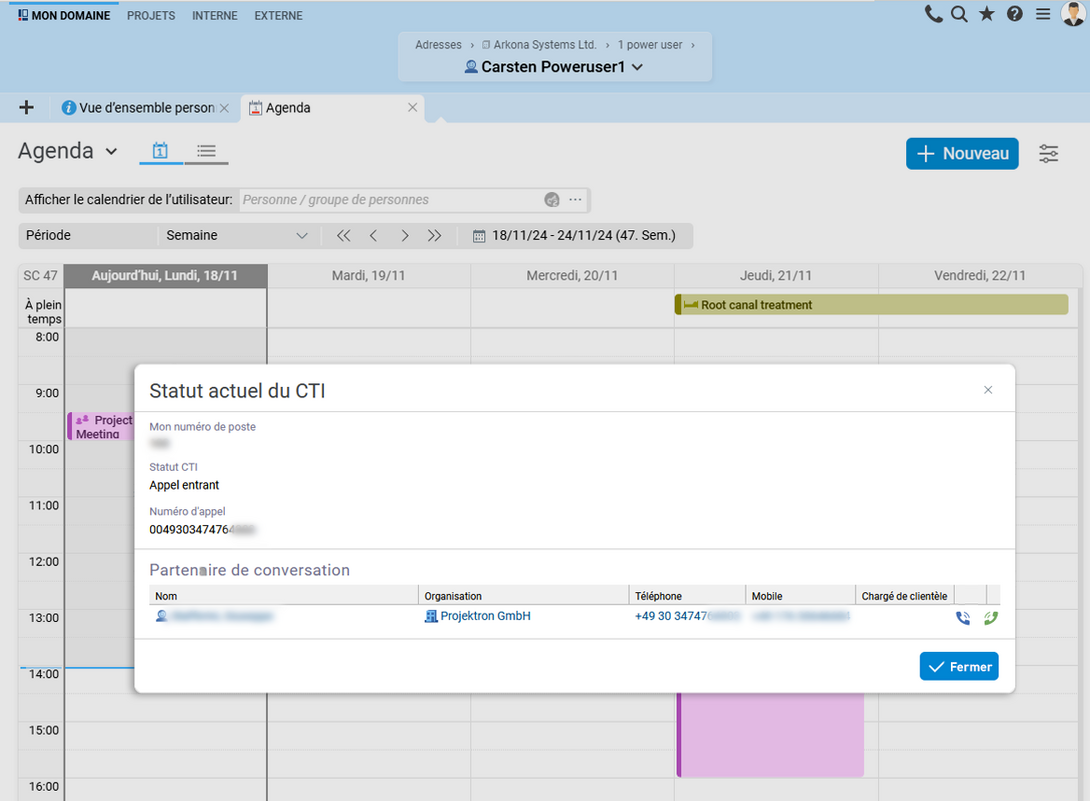Click the Fermer button

[x=958, y=667]
